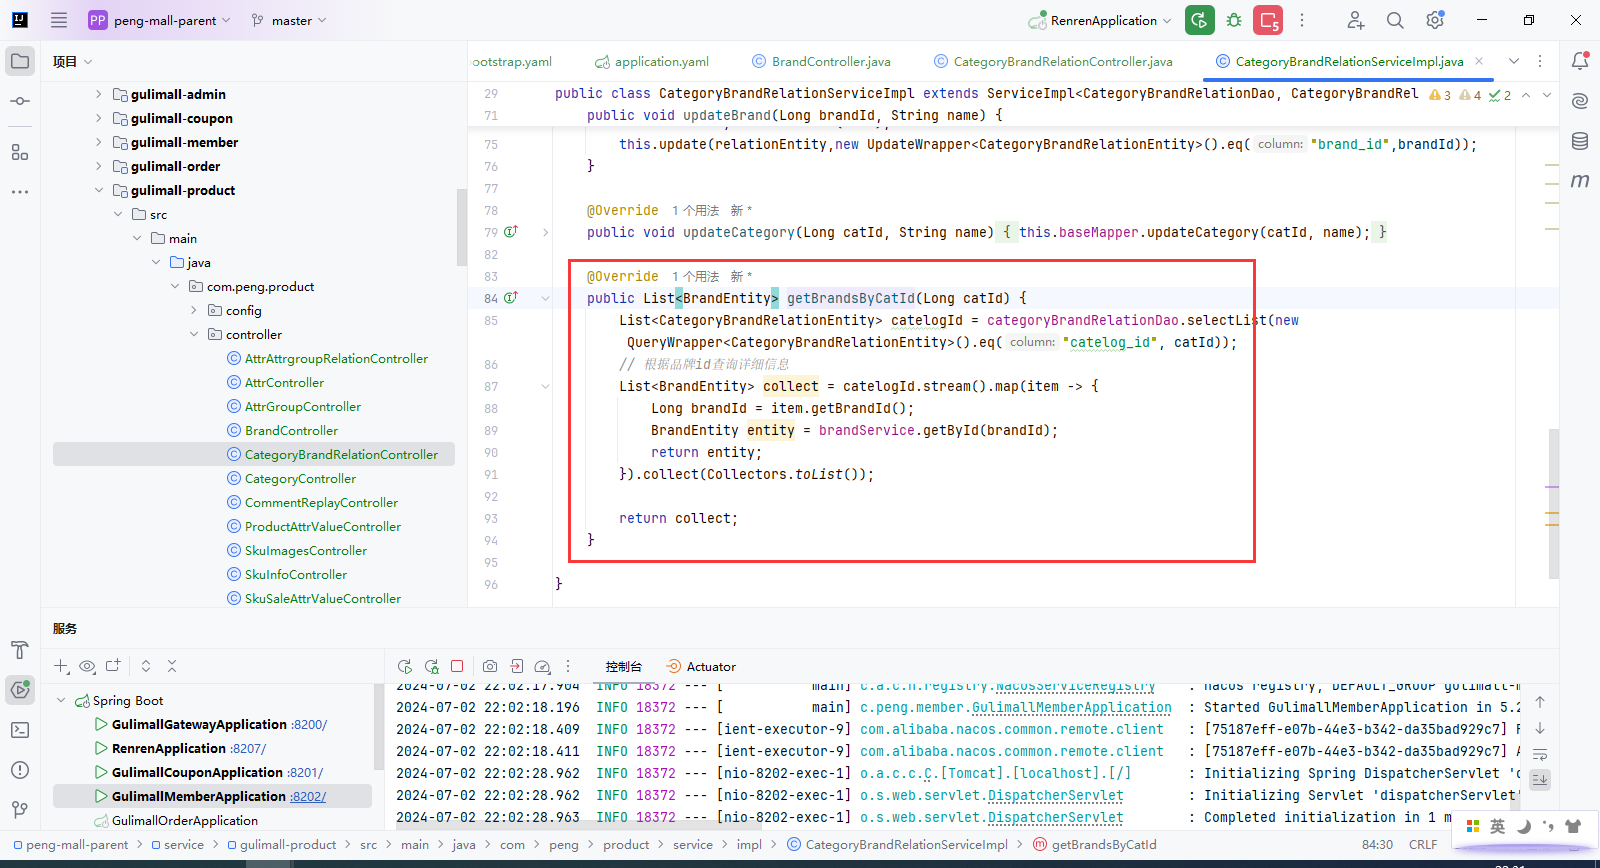Click the profiler gauge icon in Services toolbar
Image resolution: width=1600 pixels, height=868 pixels.
542,666
